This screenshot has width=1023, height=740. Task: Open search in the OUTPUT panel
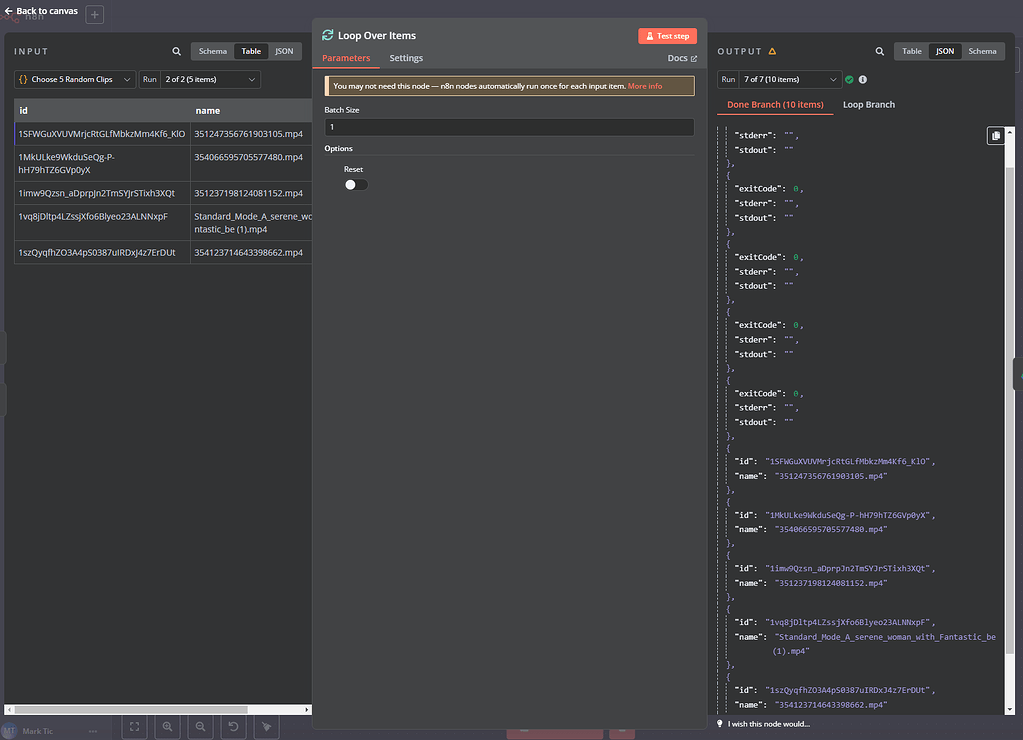[x=880, y=51]
